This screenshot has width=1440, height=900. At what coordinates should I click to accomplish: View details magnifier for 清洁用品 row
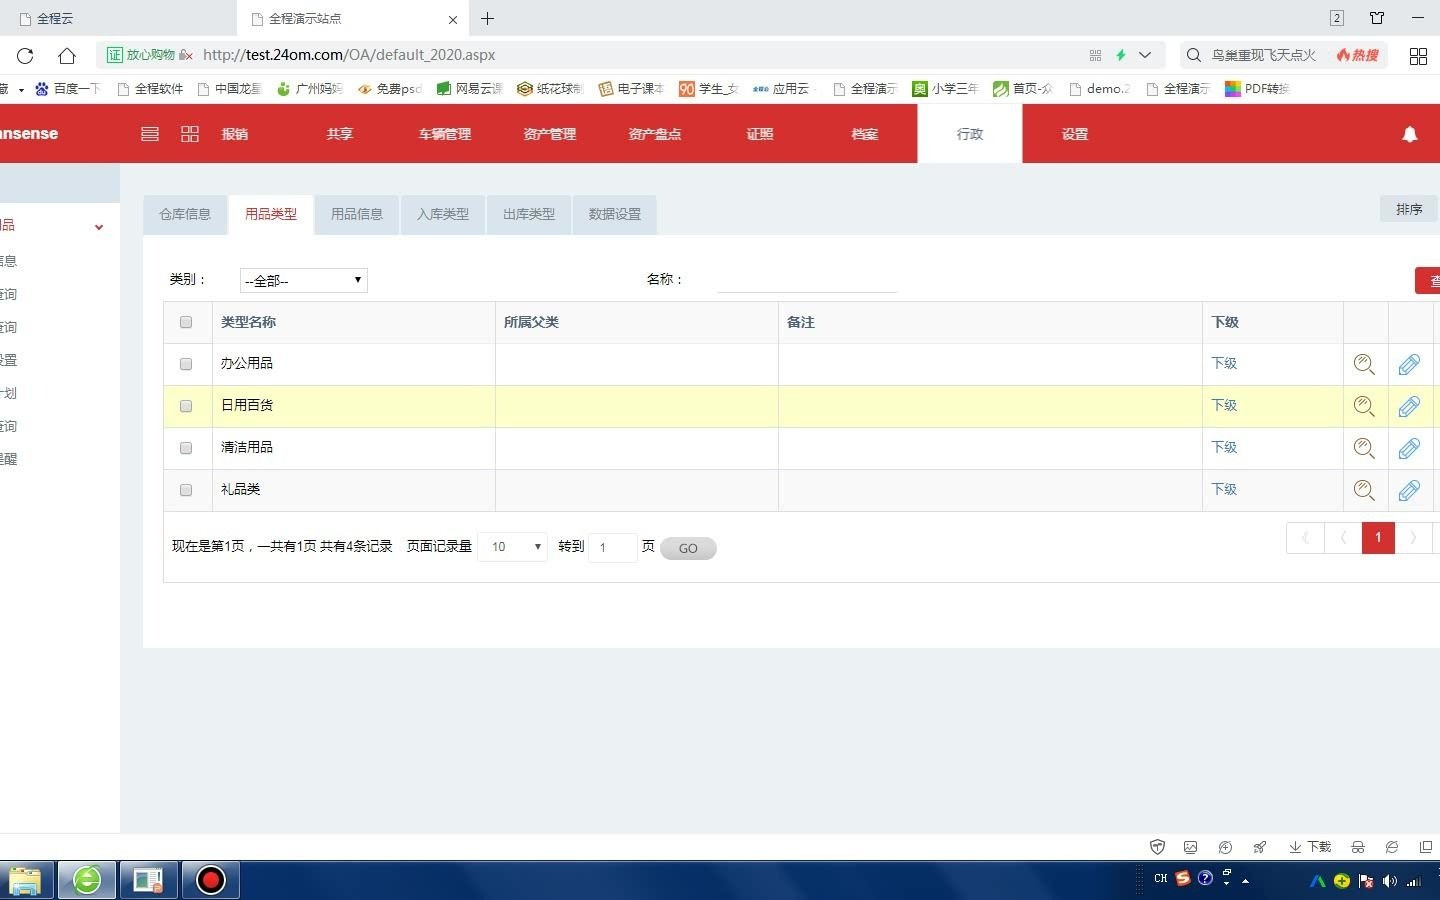point(1364,448)
